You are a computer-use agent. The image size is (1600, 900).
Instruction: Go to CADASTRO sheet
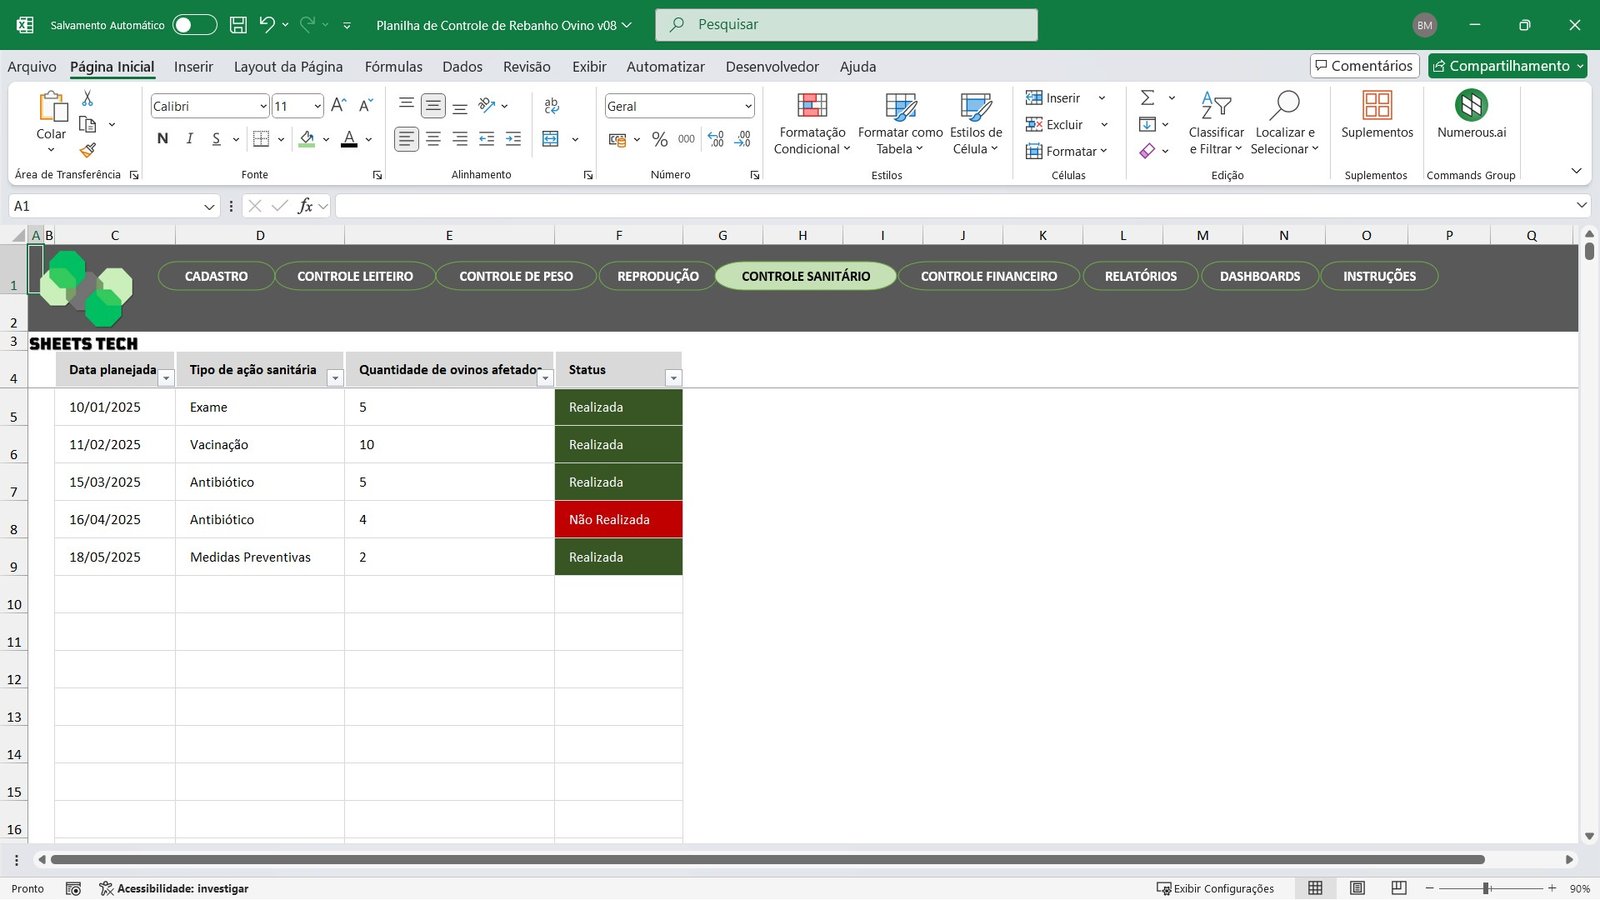216,276
